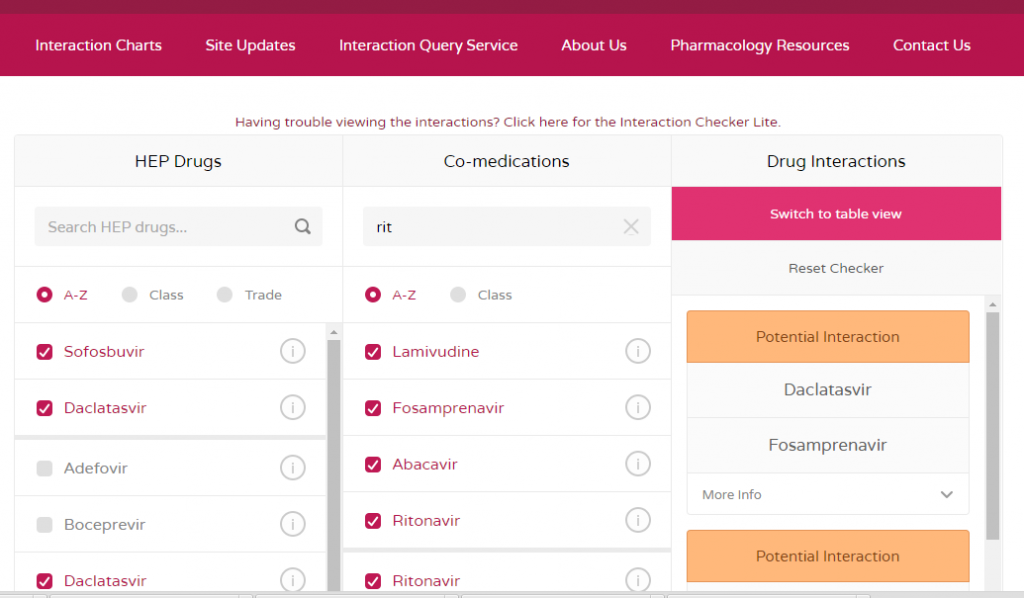1024x598 pixels.
Task: Click the HEP drugs search magnifier icon
Action: (302, 227)
